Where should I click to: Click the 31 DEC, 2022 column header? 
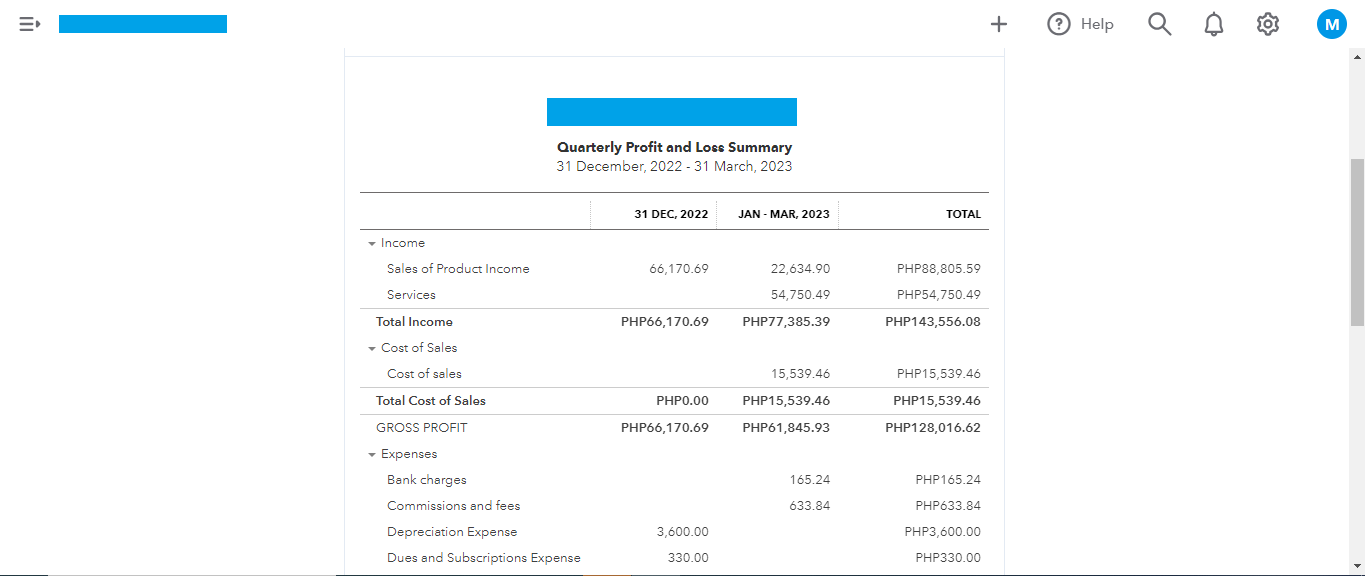(671, 214)
